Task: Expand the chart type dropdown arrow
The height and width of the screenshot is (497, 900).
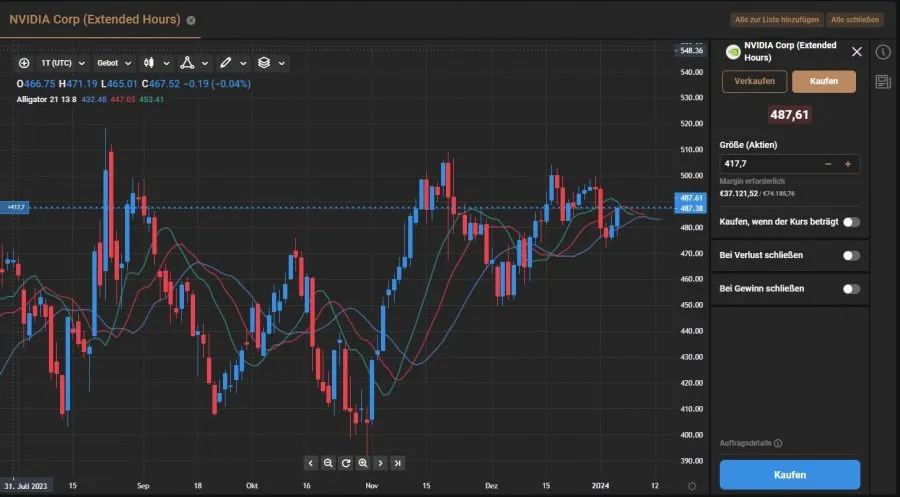Action: pos(166,64)
